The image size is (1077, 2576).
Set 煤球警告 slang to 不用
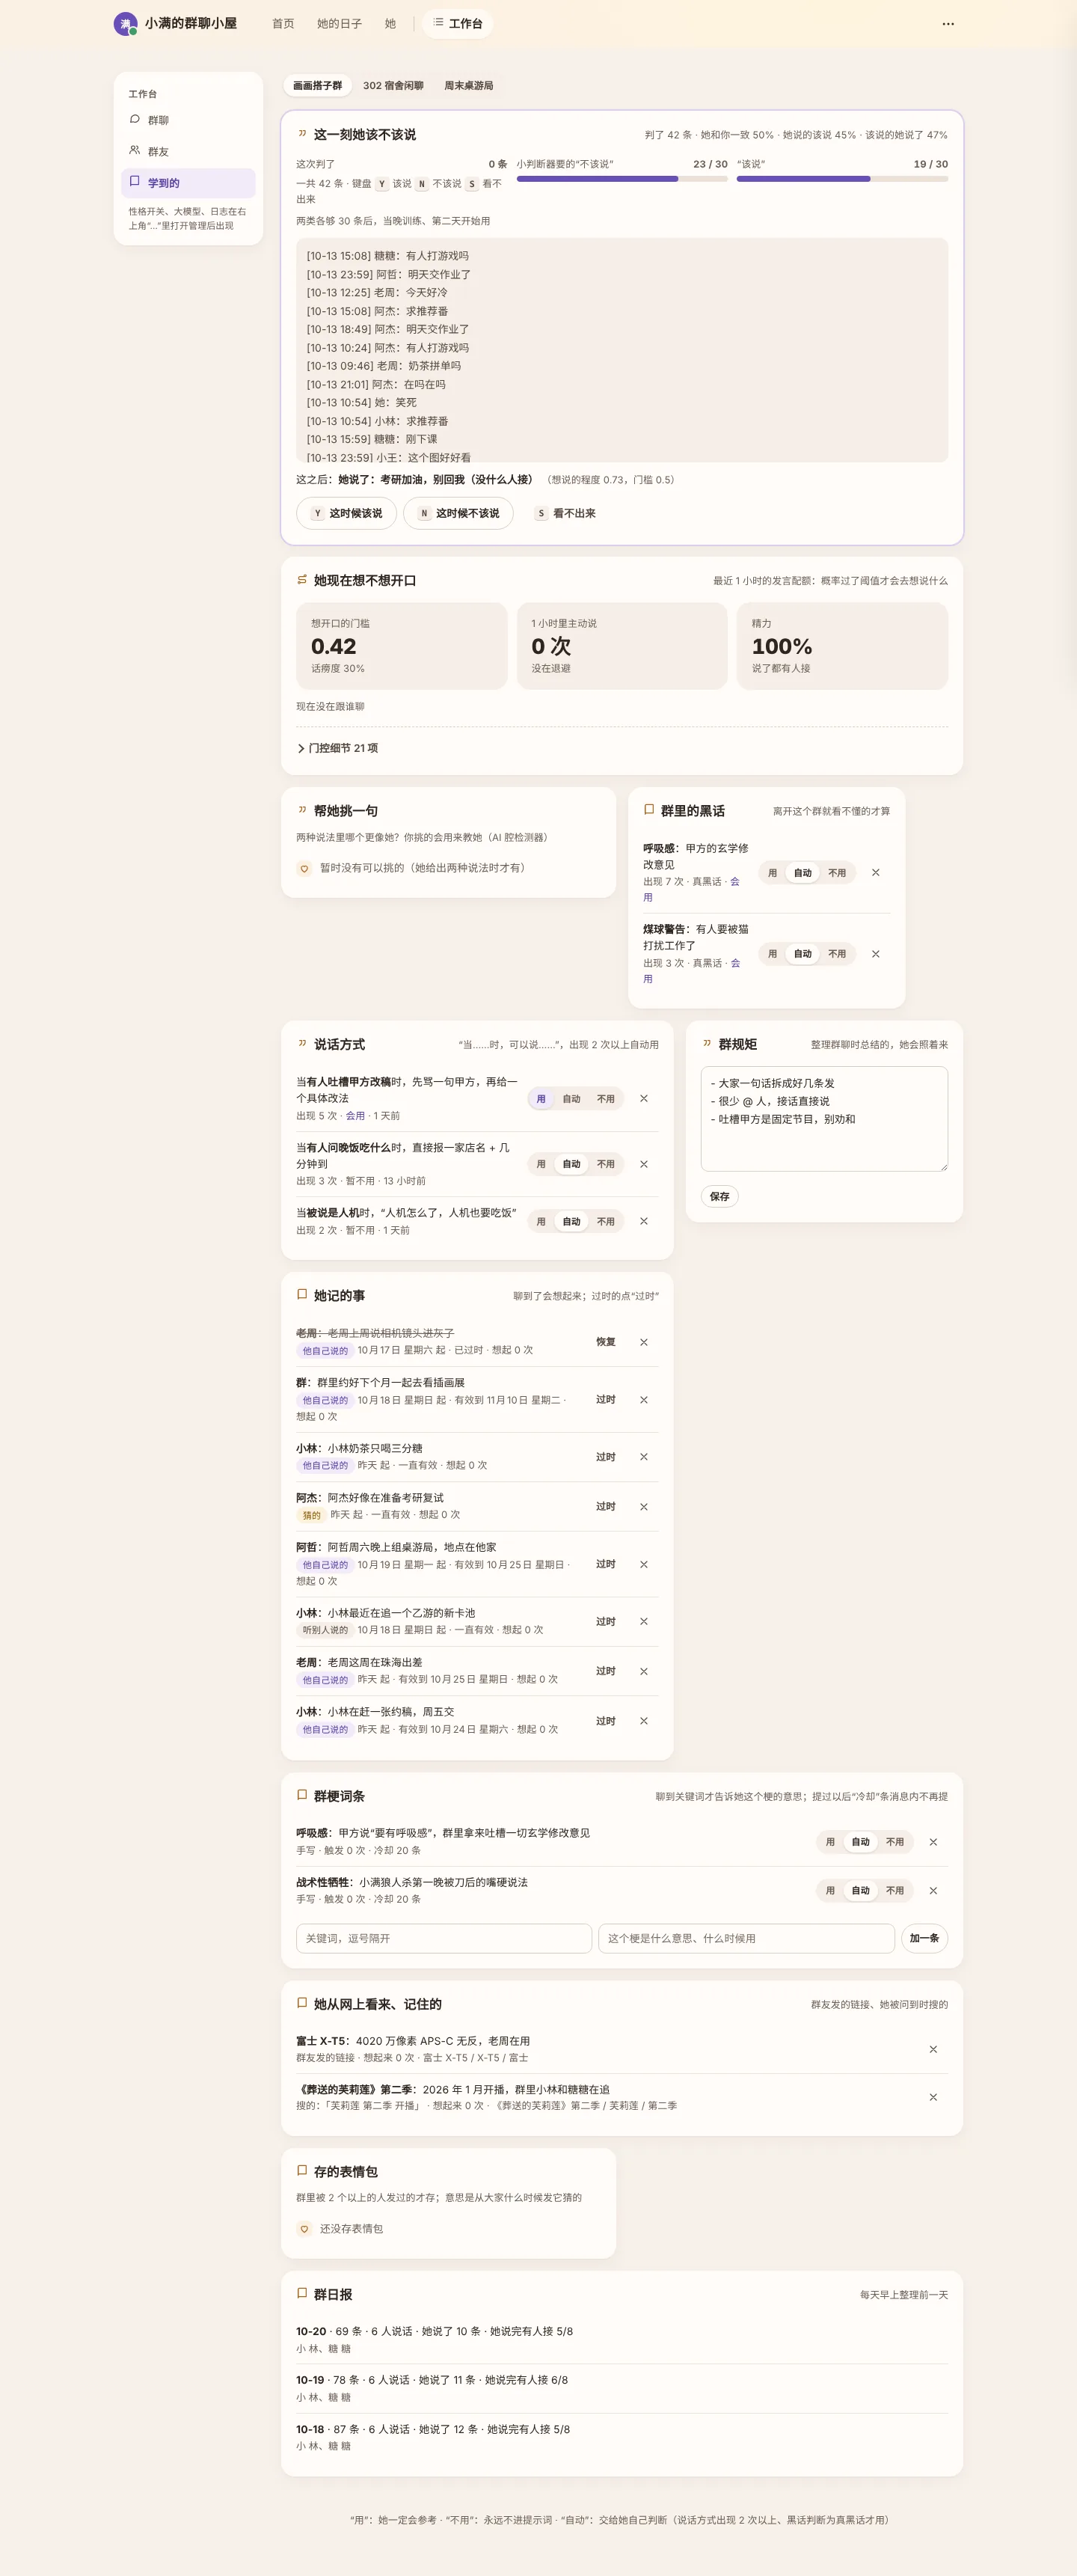pyautogui.click(x=837, y=954)
